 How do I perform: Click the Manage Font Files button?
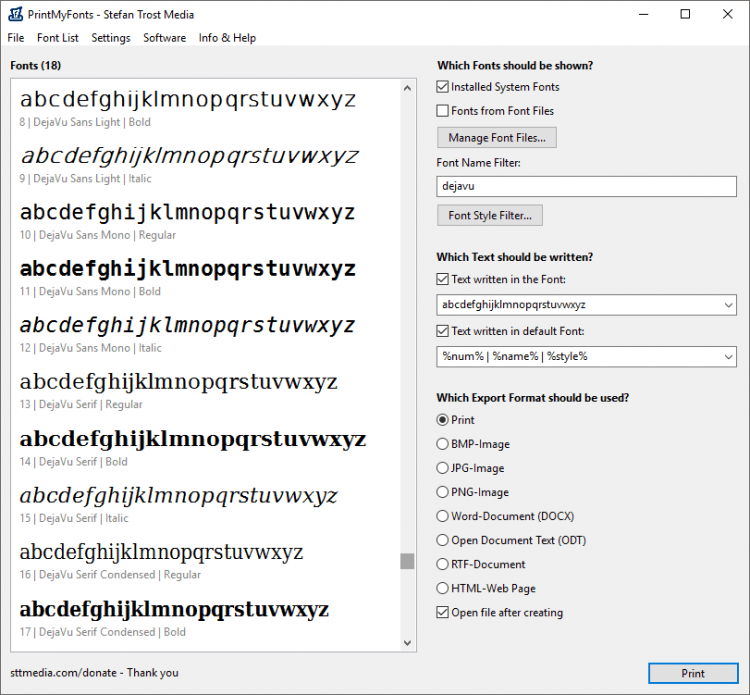[x=496, y=137]
